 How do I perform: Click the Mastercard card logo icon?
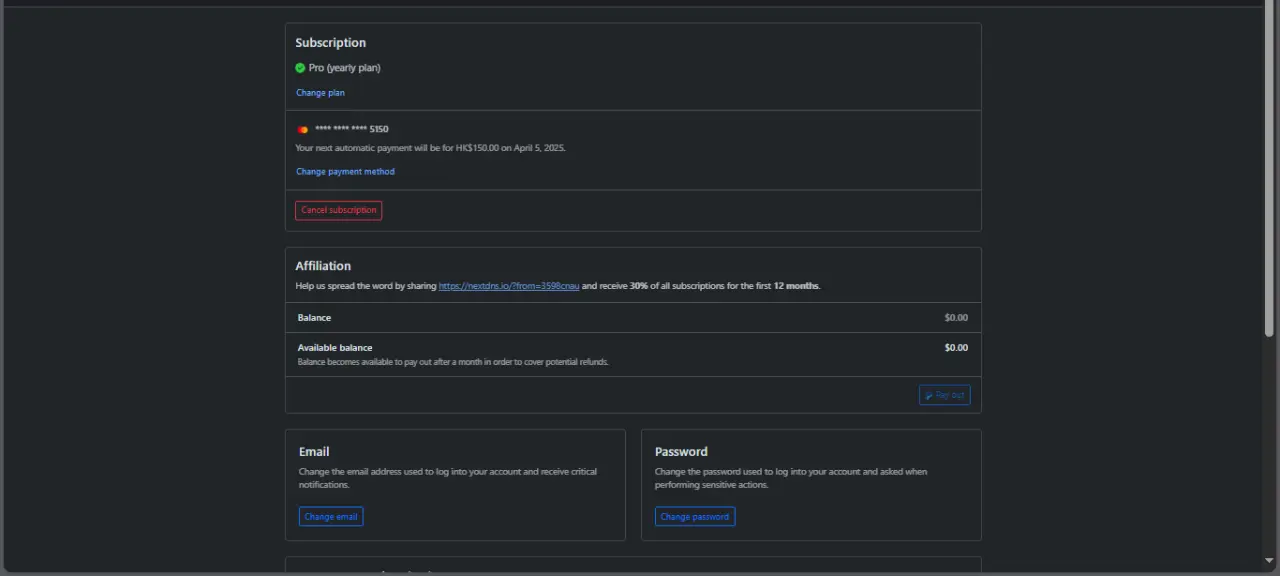tap(303, 129)
